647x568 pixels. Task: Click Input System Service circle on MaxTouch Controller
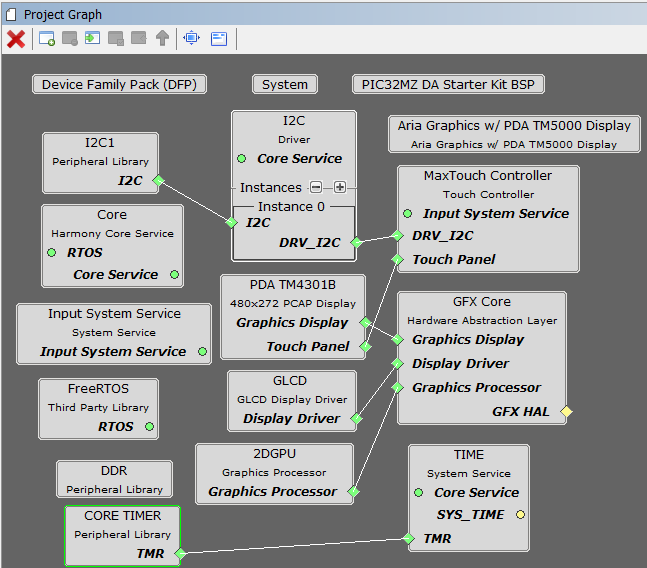click(x=408, y=213)
